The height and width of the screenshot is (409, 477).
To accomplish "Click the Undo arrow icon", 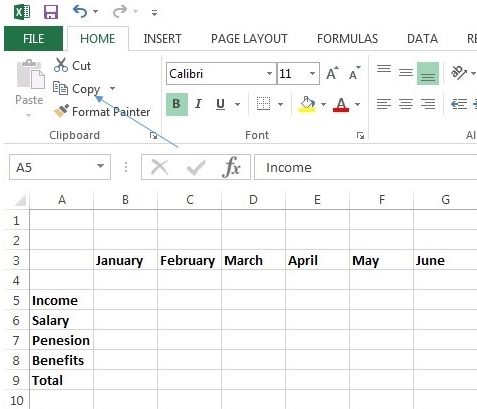I will [80, 12].
